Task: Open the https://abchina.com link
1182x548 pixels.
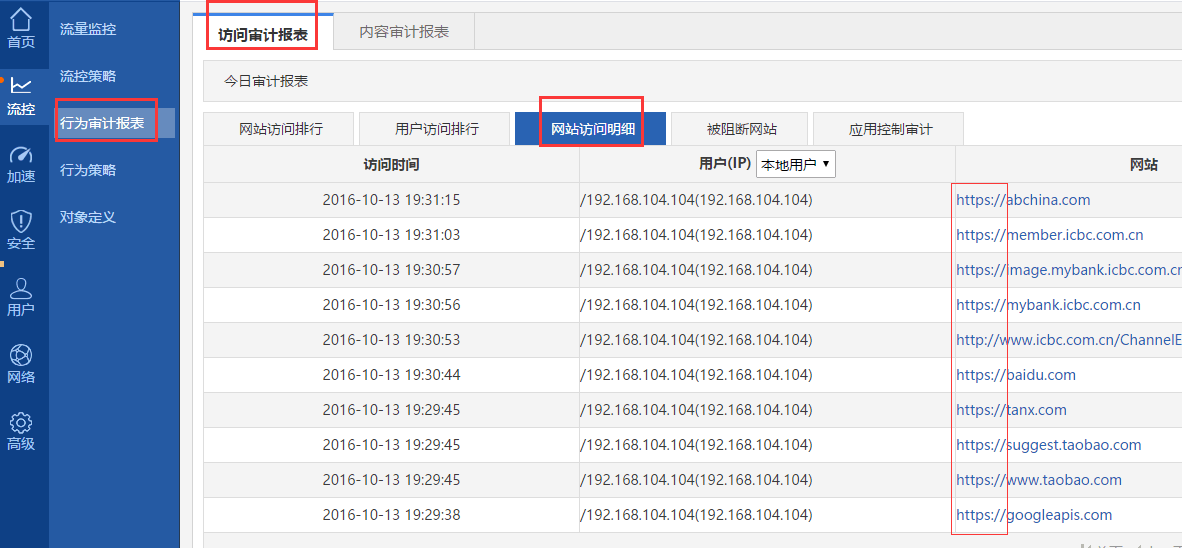Action: pyautogui.click(x=1023, y=200)
